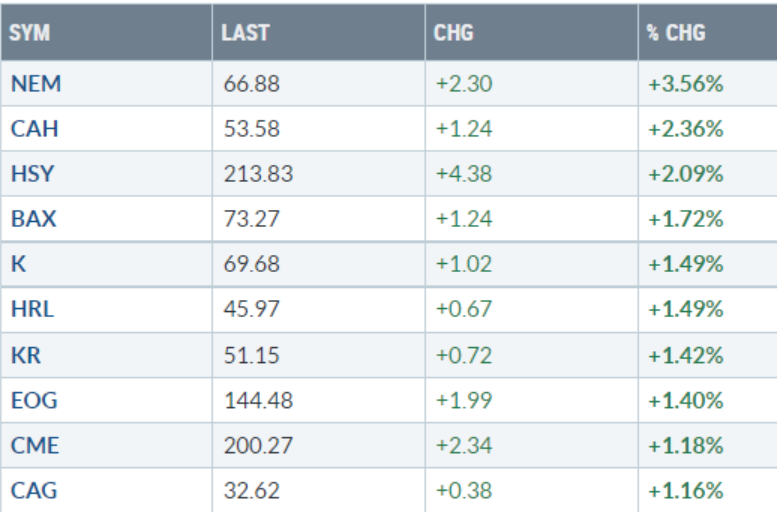Sort table by SYM column header
Screen dimensions: 780x512
[x=29, y=33]
